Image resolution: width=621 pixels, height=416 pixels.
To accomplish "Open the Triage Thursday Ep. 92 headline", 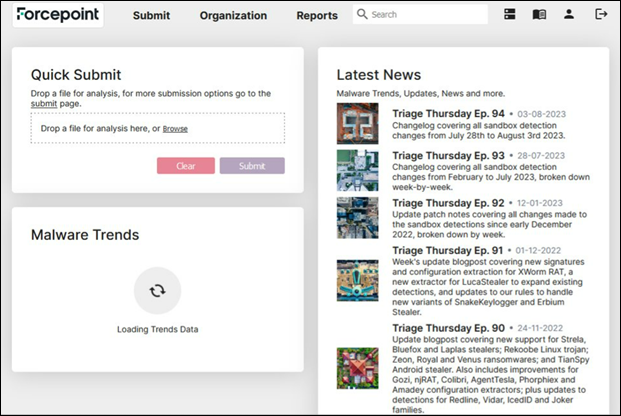I will pyautogui.click(x=448, y=202).
